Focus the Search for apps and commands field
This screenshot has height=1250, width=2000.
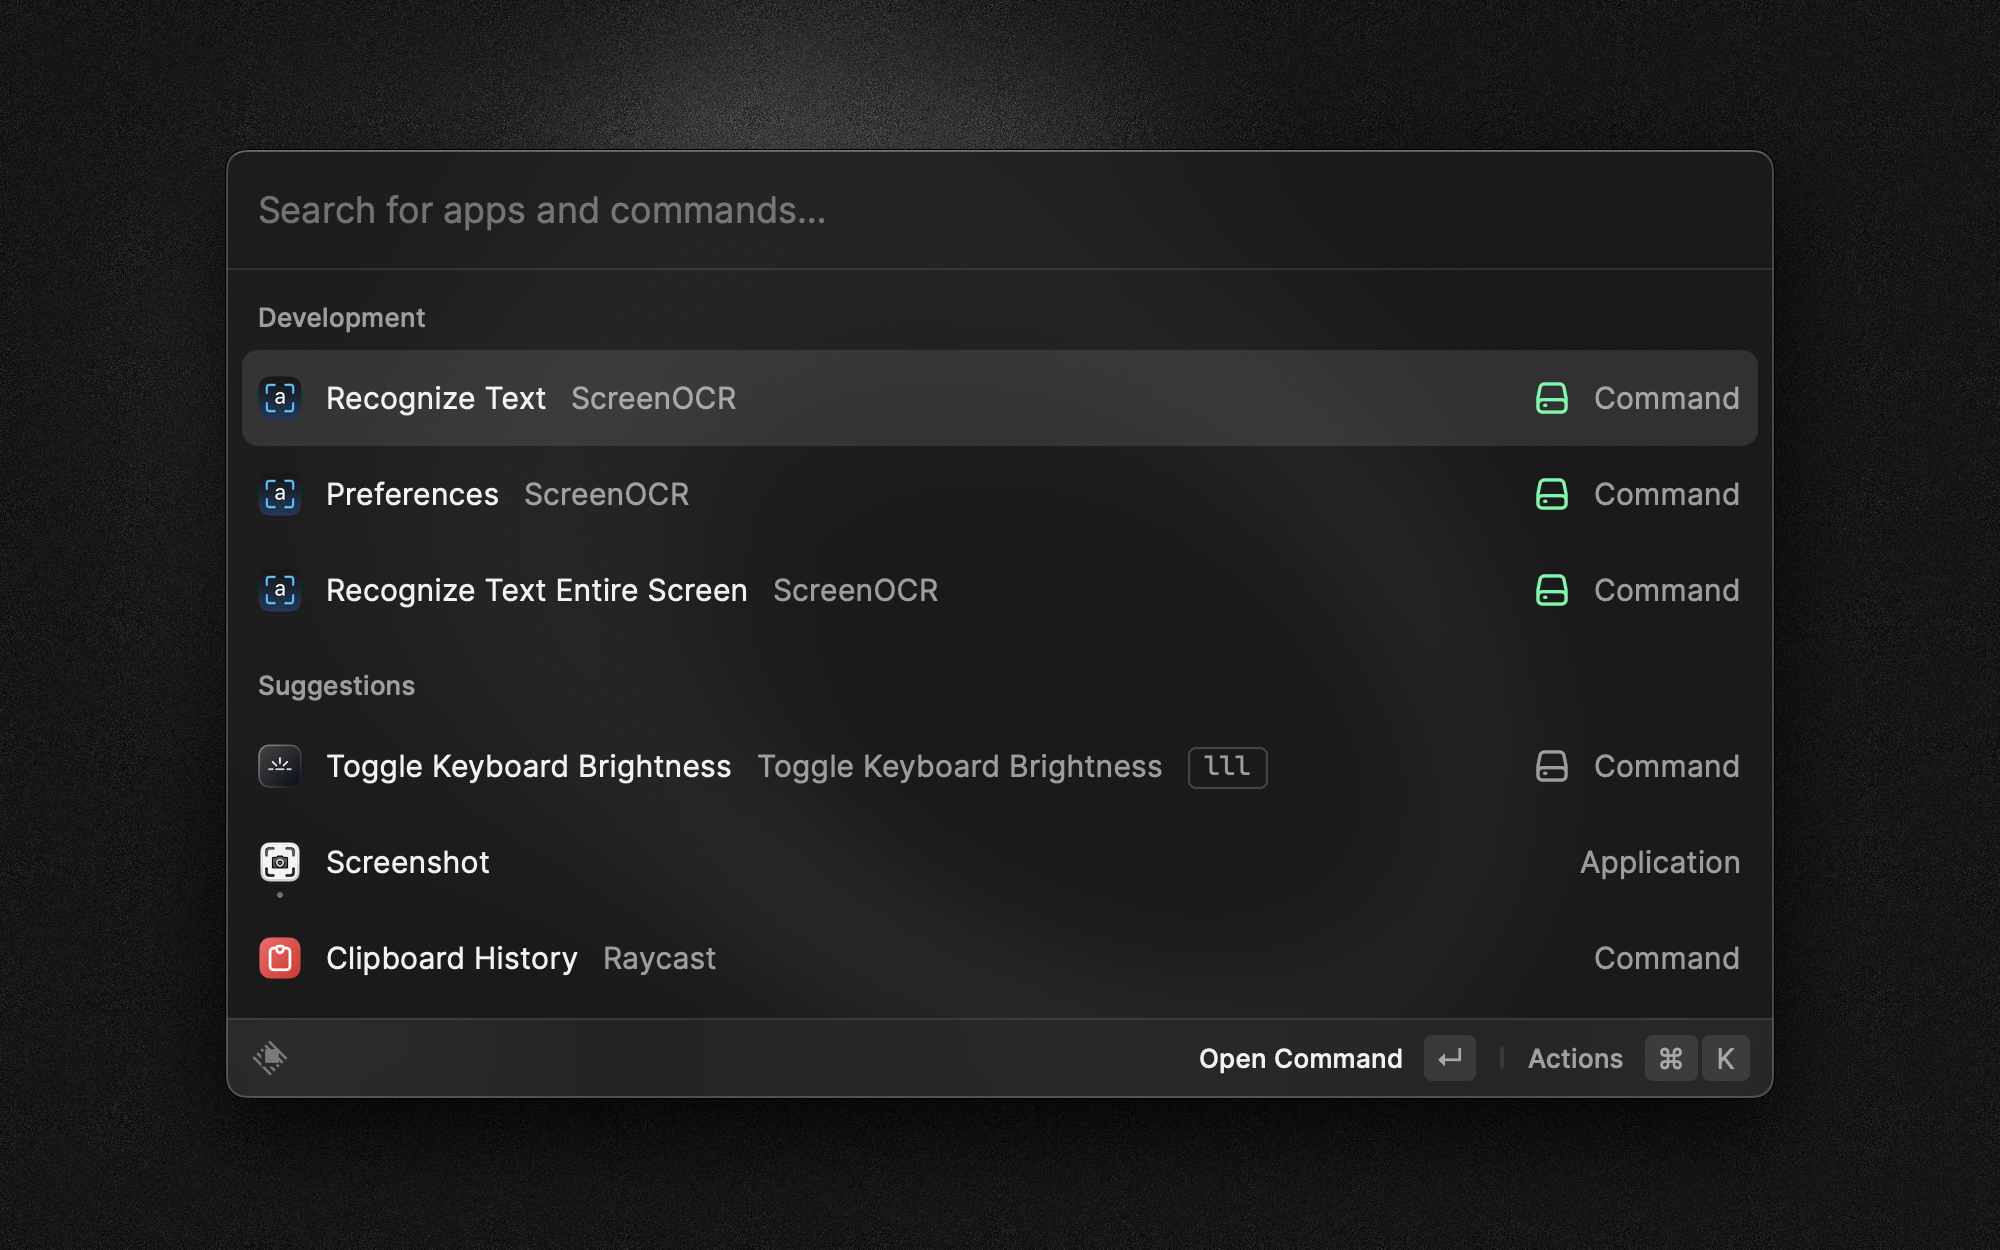pos(1000,210)
